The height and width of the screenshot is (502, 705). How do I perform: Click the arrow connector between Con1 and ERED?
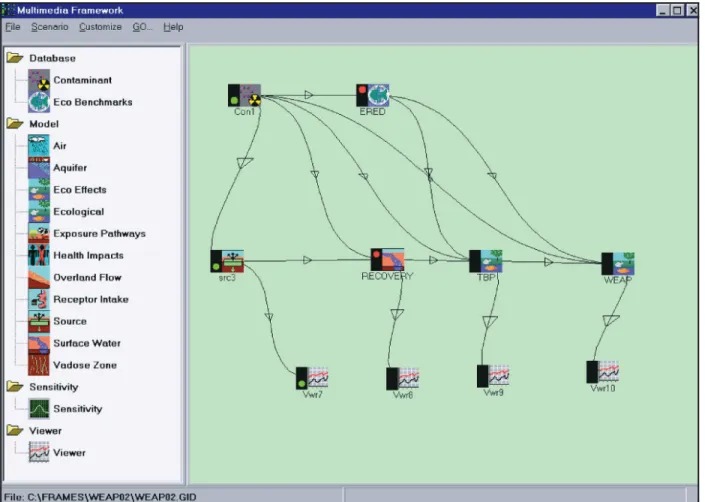[x=308, y=95]
